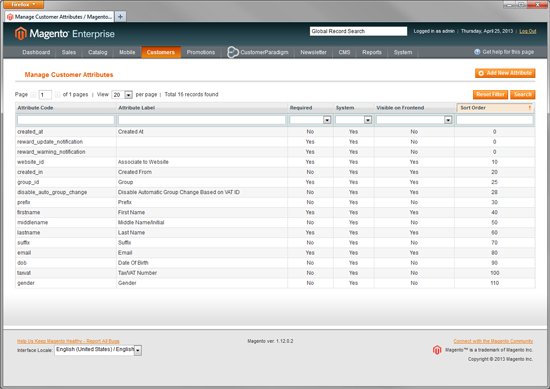The height and width of the screenshot is (389, 550).
Task: Click Add New Attribute button
Action: [505, 73]
